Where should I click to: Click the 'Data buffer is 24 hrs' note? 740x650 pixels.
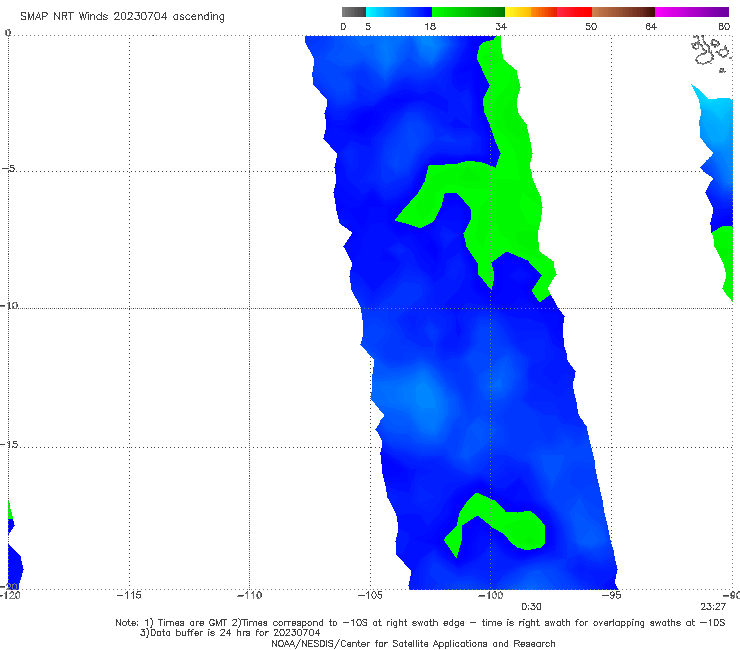pos(230,633)
